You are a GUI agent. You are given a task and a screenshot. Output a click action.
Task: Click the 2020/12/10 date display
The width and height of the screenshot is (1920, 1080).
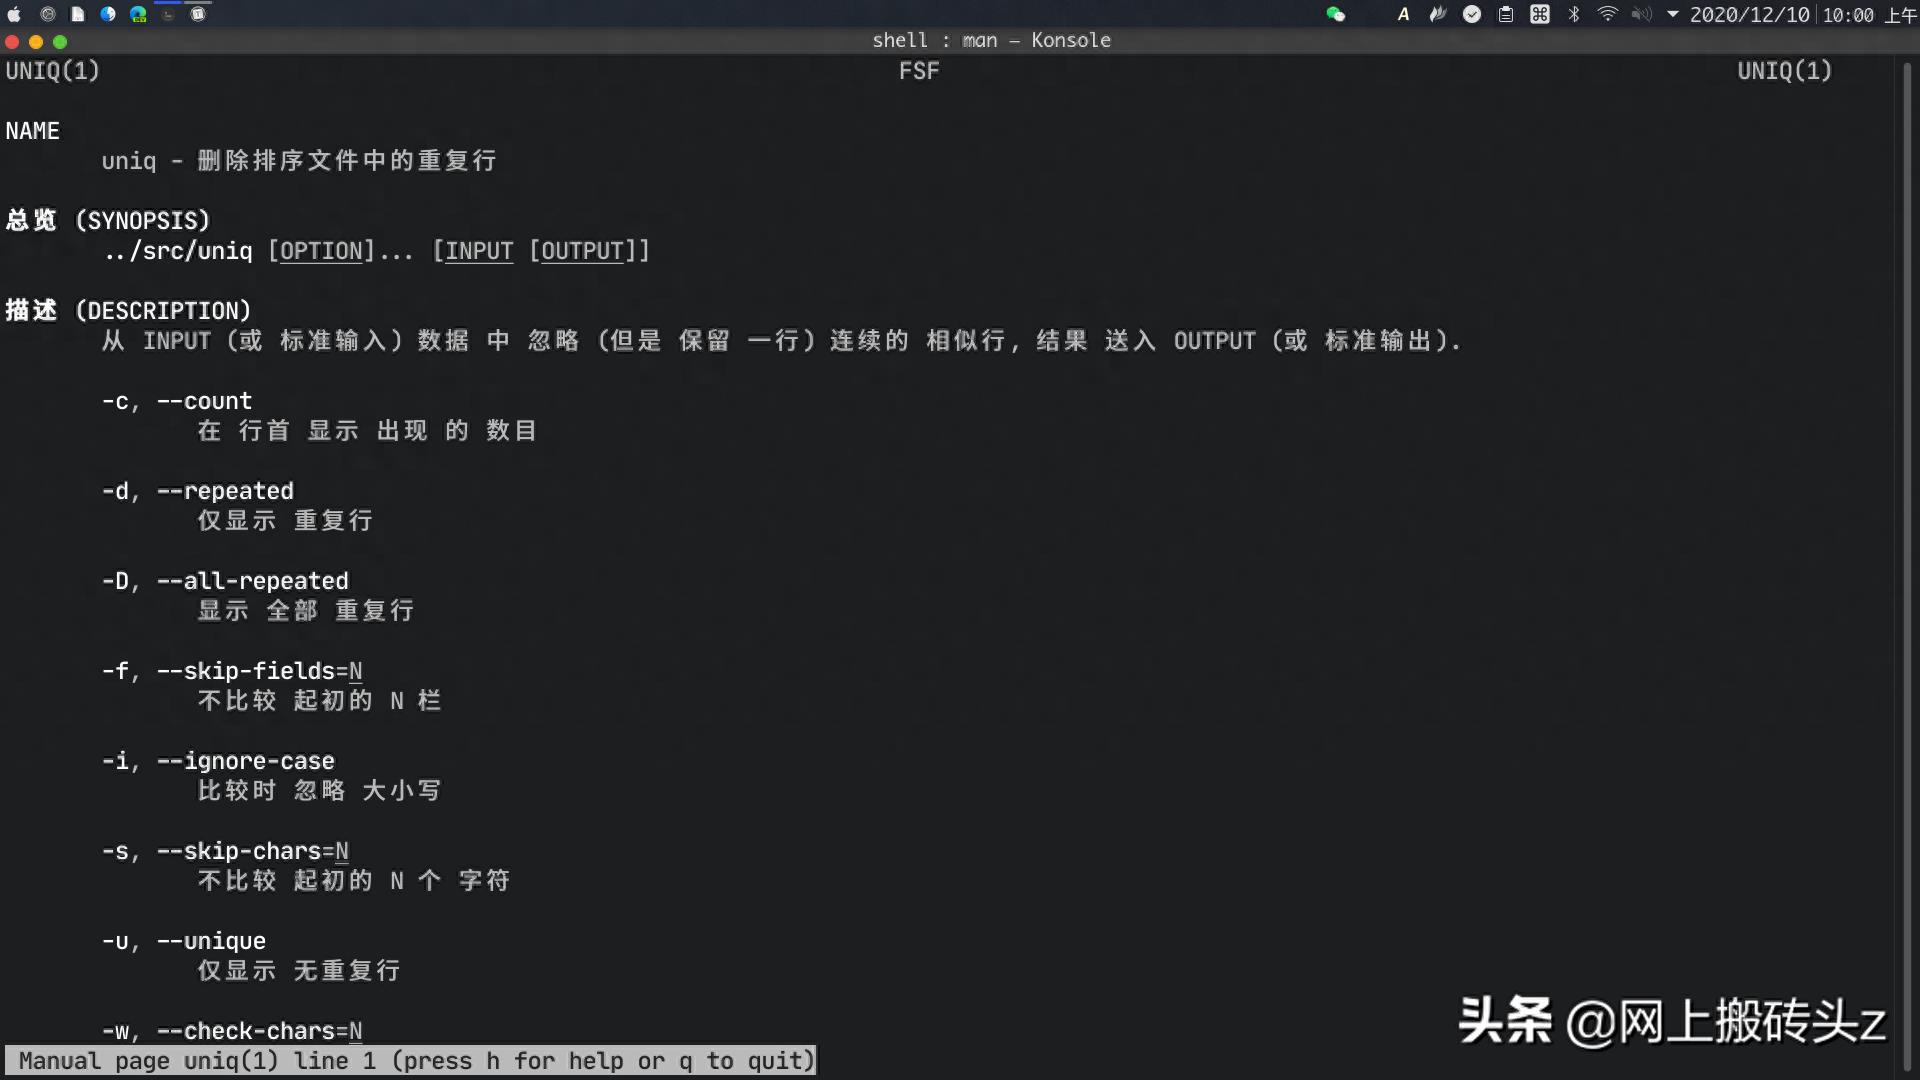point(1750,15)
